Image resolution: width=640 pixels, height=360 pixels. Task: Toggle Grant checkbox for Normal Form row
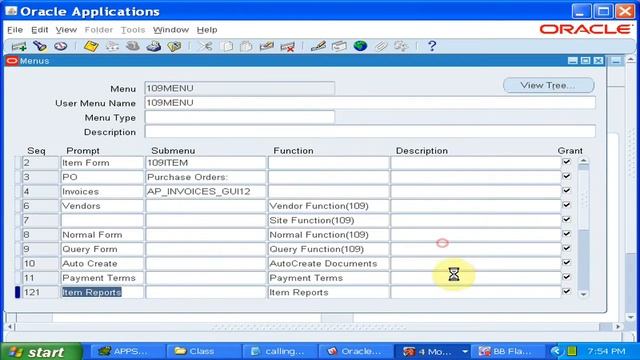(567, 234)
